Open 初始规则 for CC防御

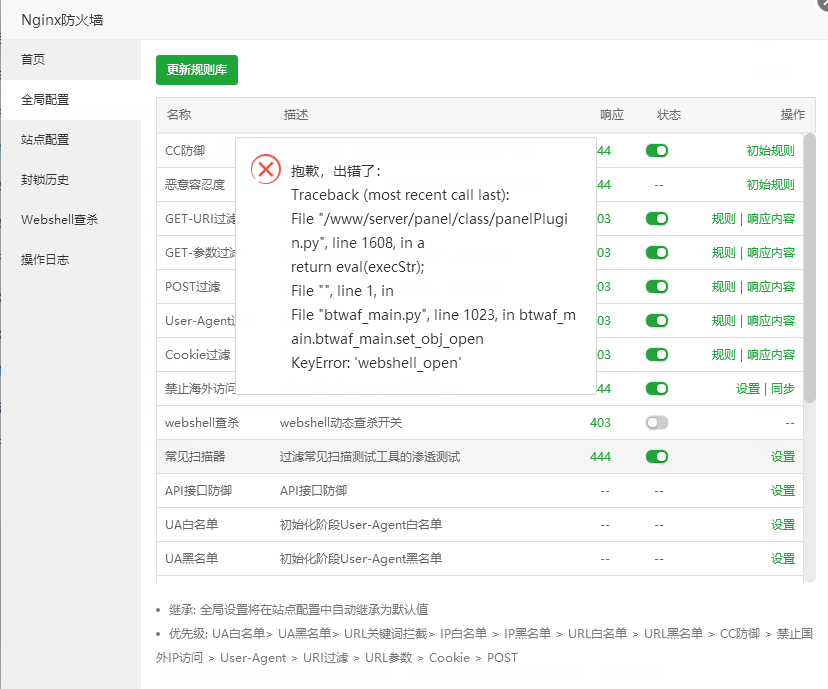pyautogui.click(x=770, y=150)
